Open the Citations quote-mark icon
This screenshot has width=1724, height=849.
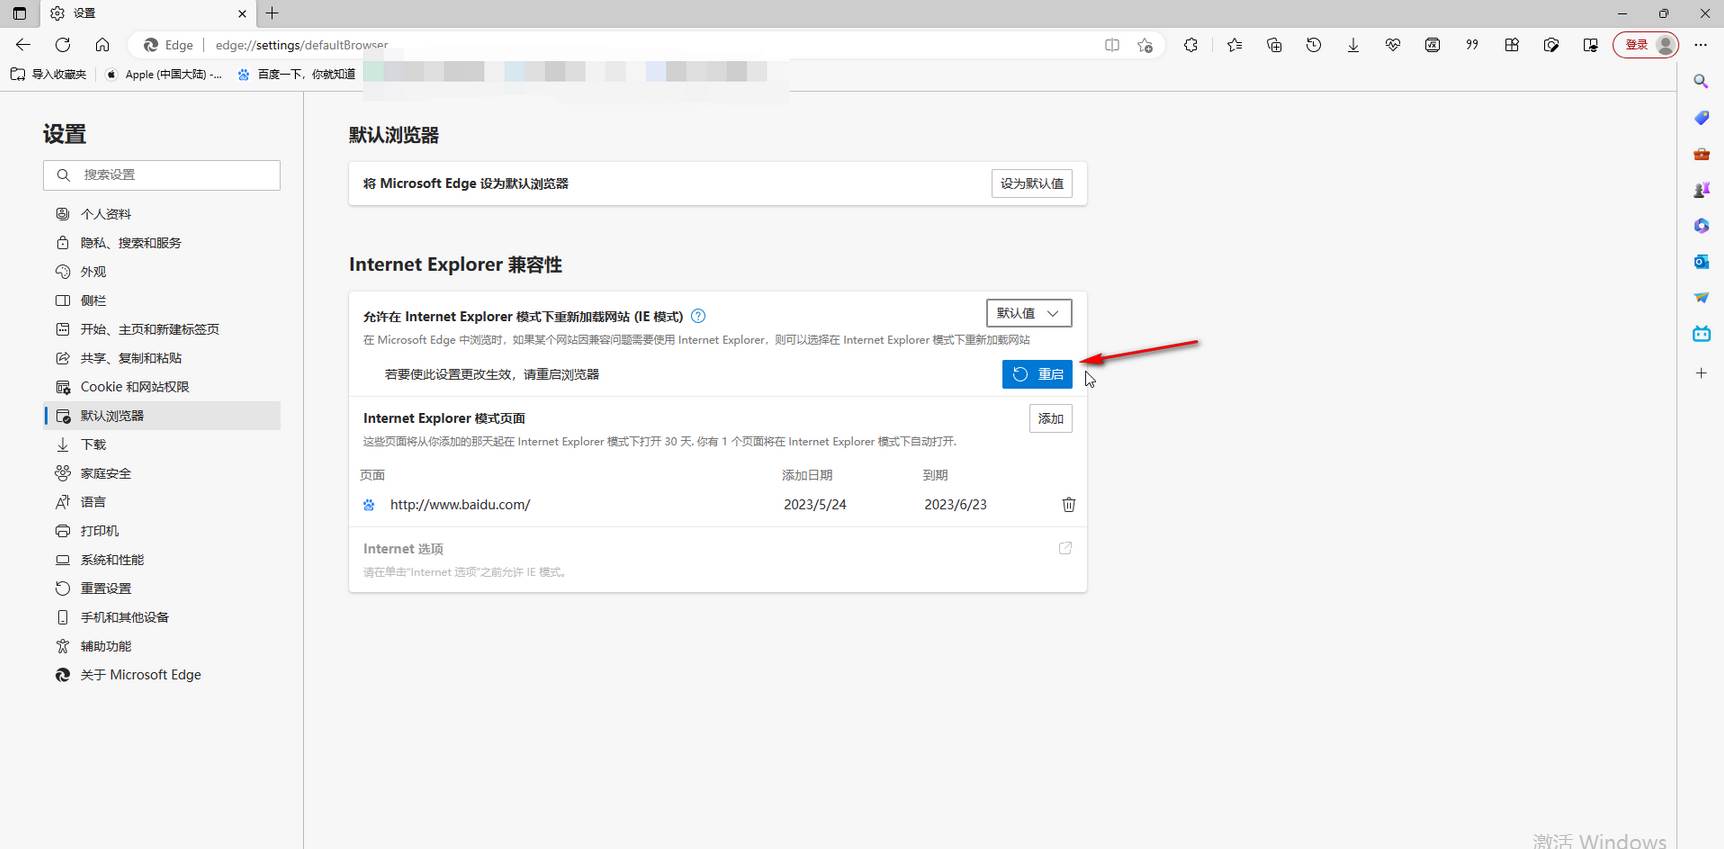click(1472, 45)
